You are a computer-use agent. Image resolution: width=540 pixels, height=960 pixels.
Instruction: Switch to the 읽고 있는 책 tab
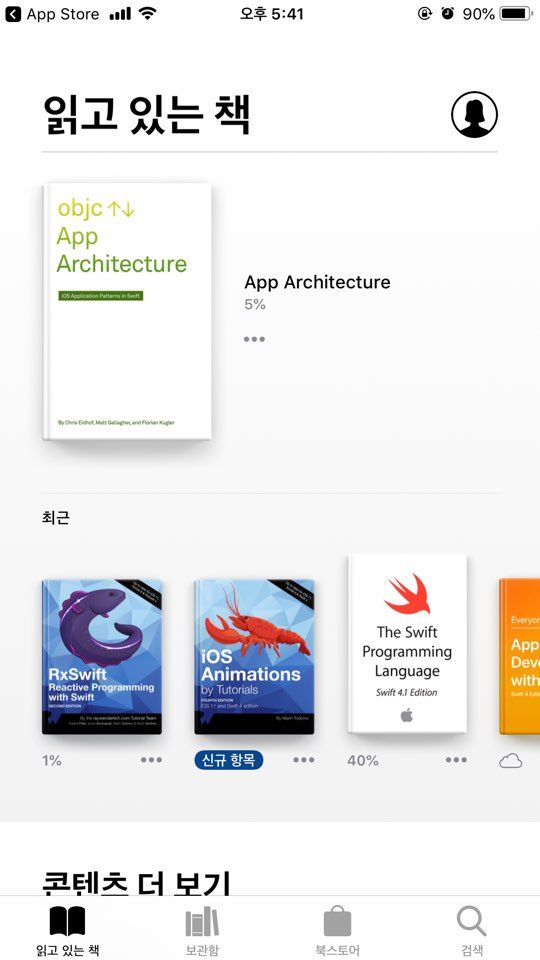click(67, 931)
